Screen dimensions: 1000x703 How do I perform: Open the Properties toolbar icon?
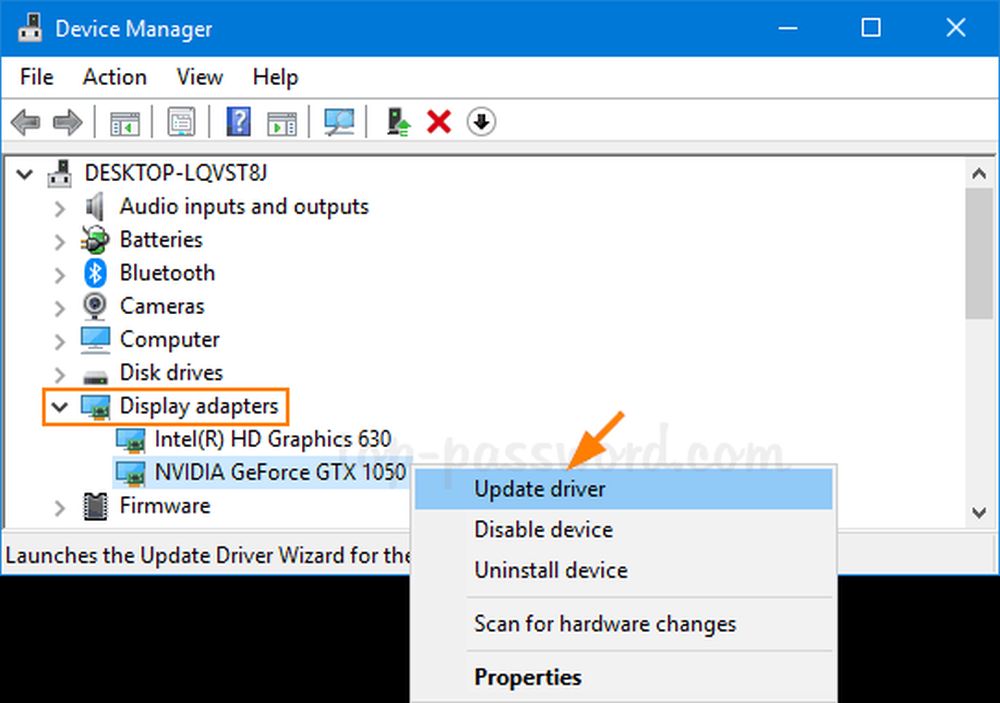[181, 121]
